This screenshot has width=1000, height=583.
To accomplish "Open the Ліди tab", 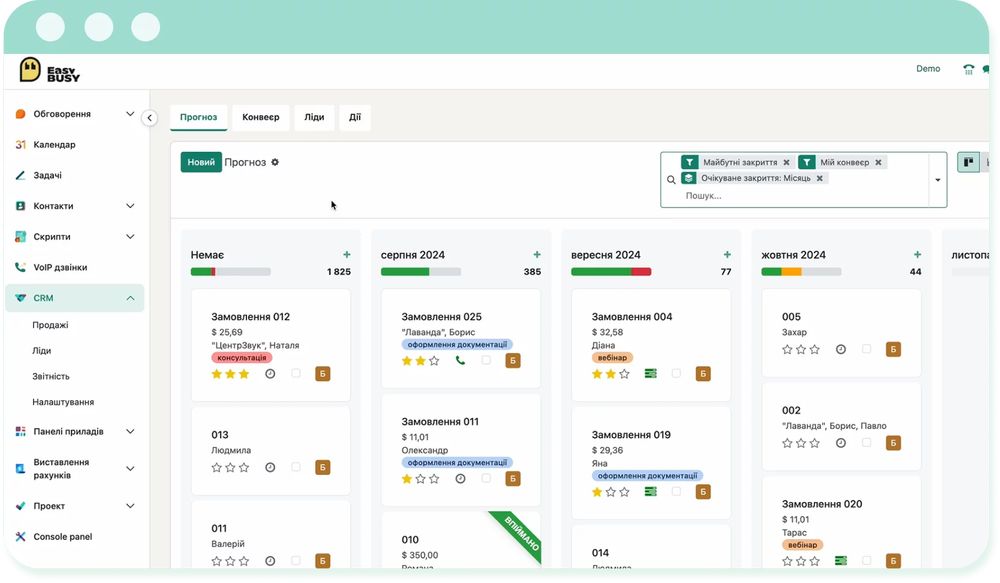I will [x=314, y=117].
